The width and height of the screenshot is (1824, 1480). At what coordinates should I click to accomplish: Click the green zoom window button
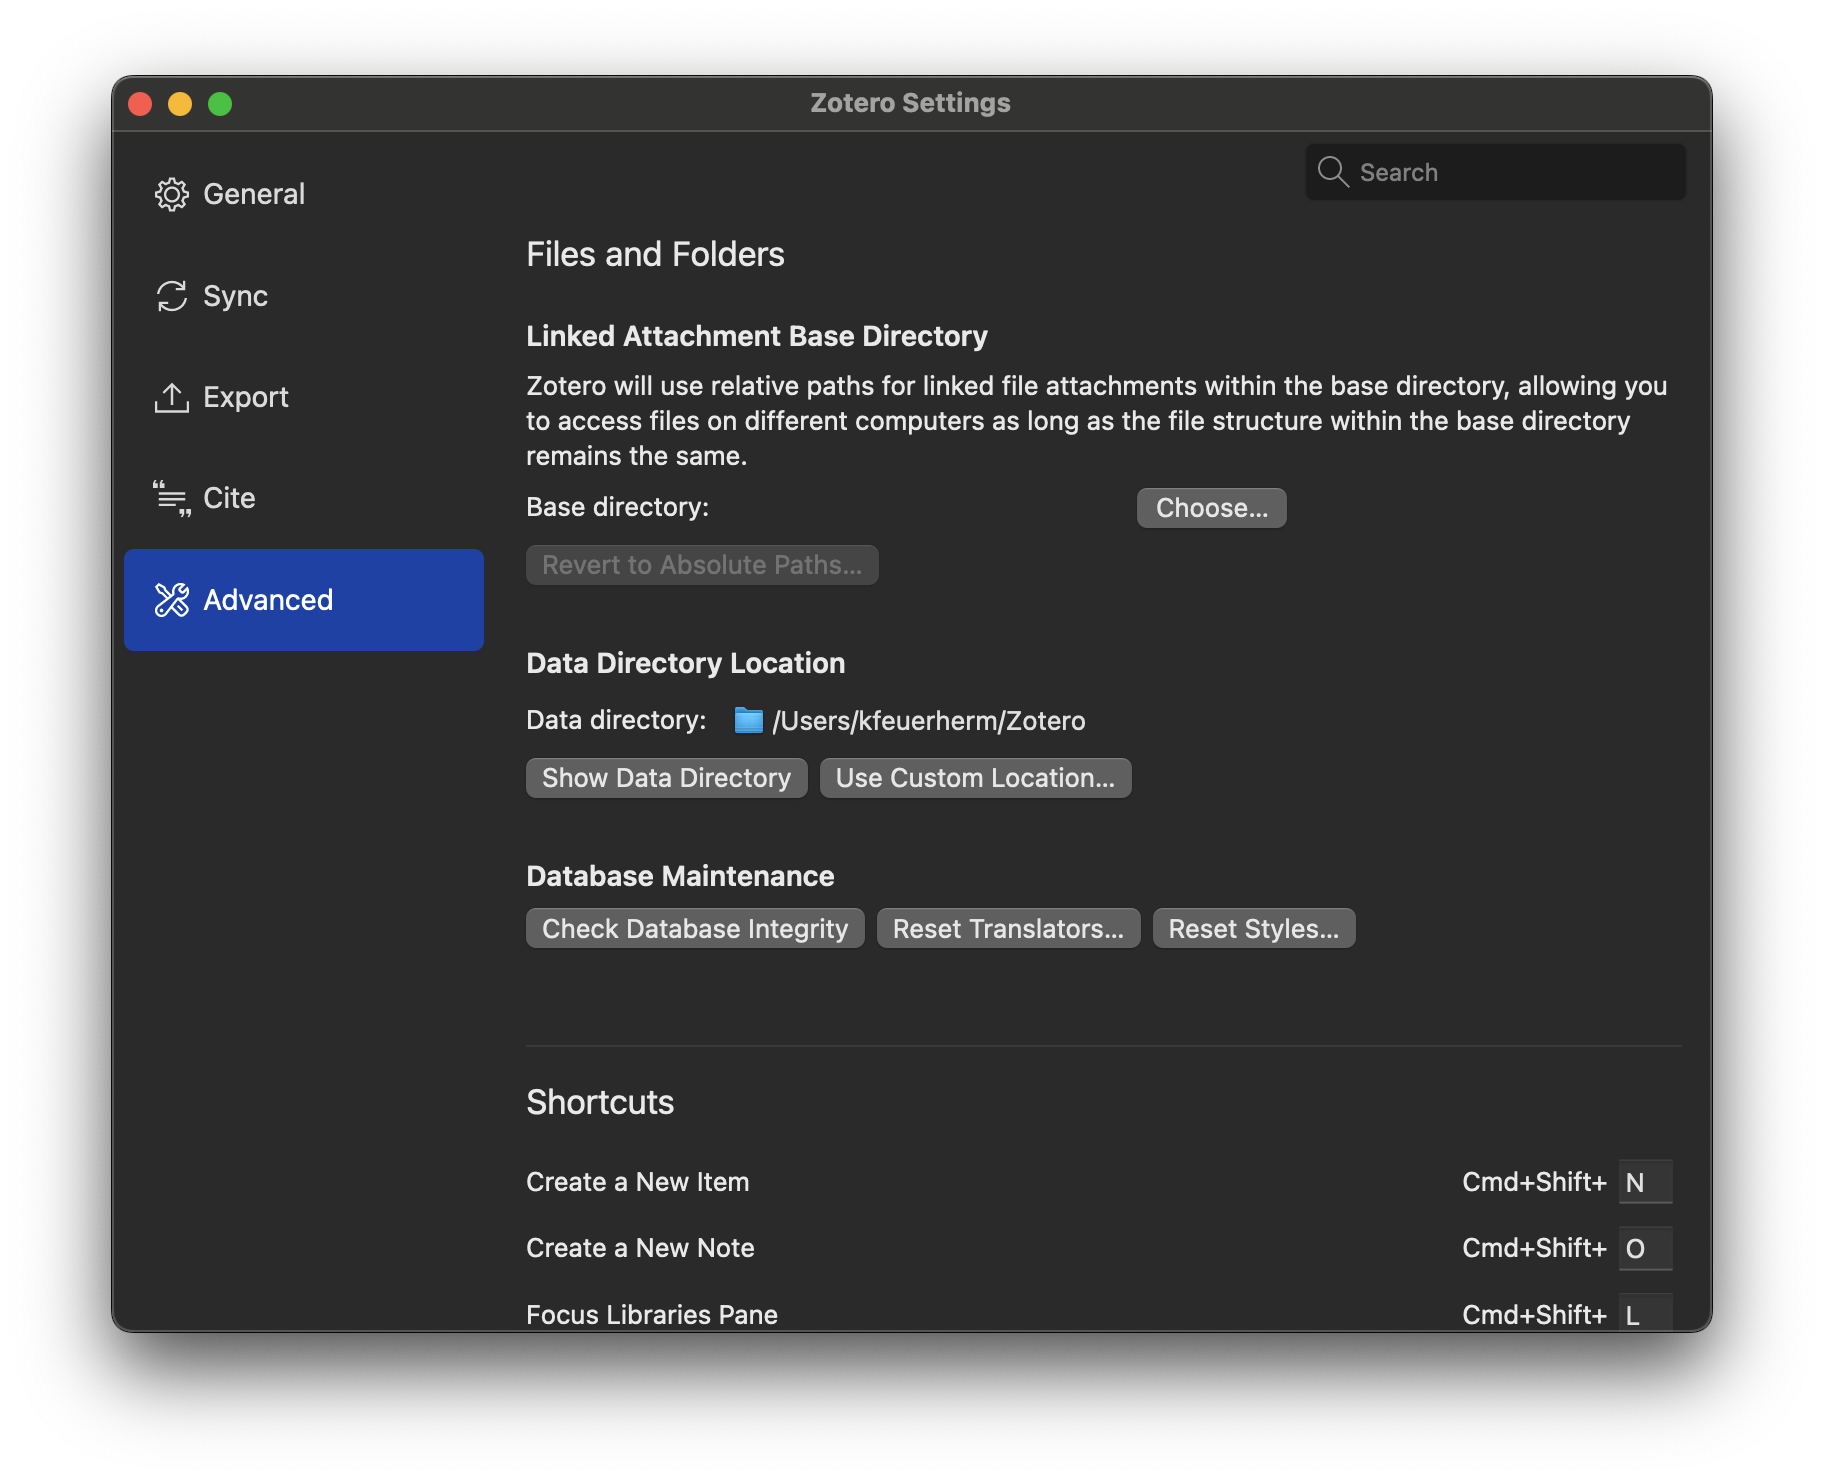click(220, 104)
